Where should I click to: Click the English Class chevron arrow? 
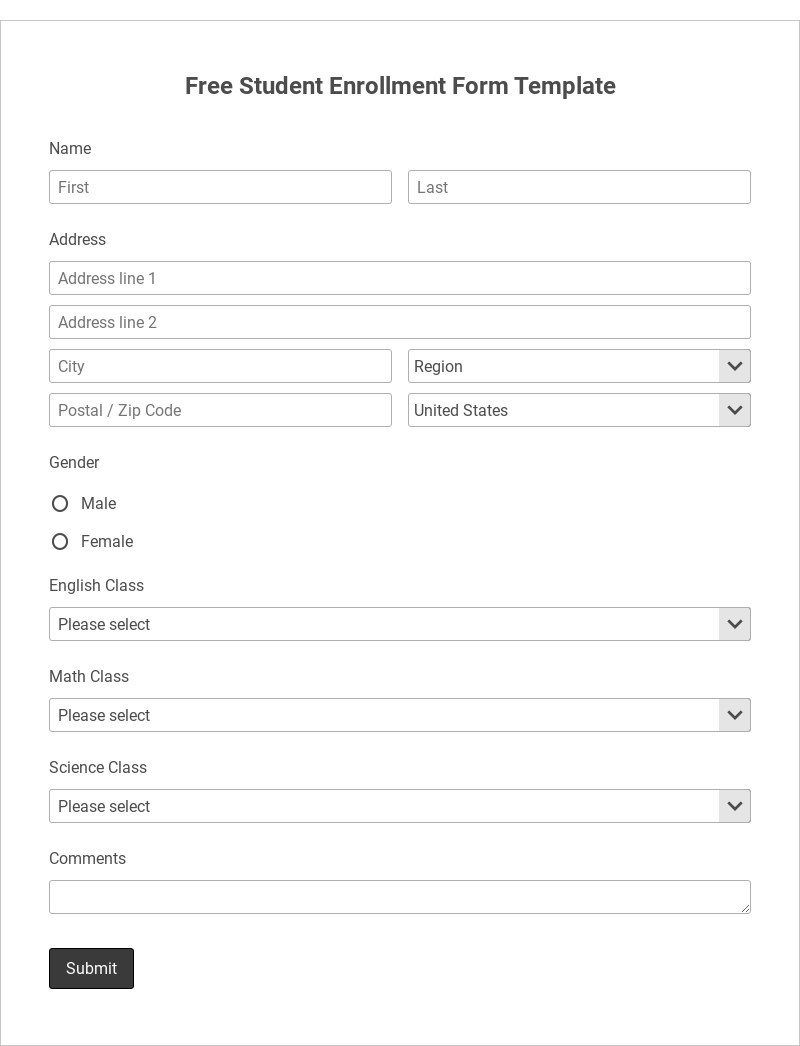tap(735, 624)
